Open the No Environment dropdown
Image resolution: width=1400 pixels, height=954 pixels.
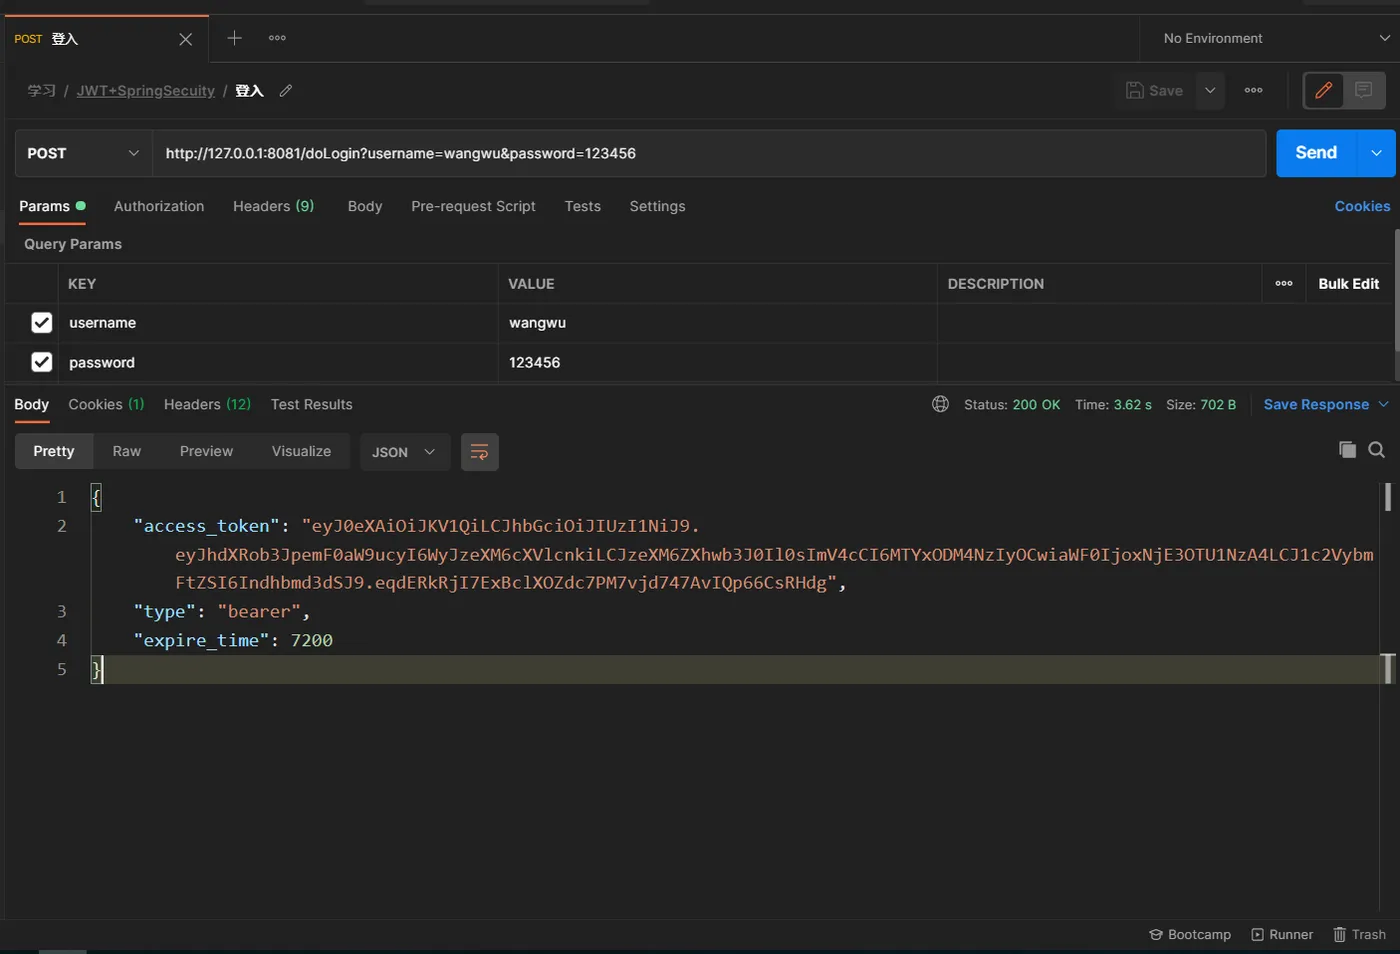pyautogui.click(x=1275, y=38)
